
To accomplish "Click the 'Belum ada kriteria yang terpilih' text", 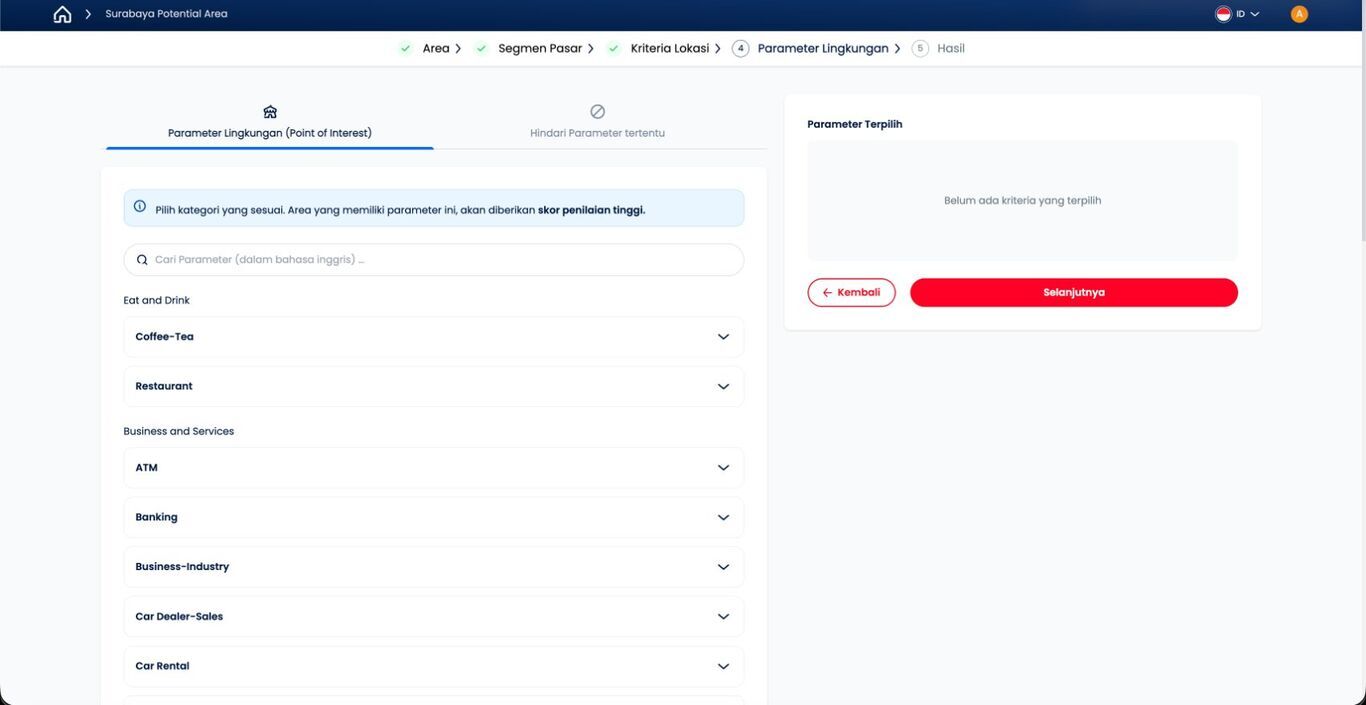I will click(x=1023, y=200).
